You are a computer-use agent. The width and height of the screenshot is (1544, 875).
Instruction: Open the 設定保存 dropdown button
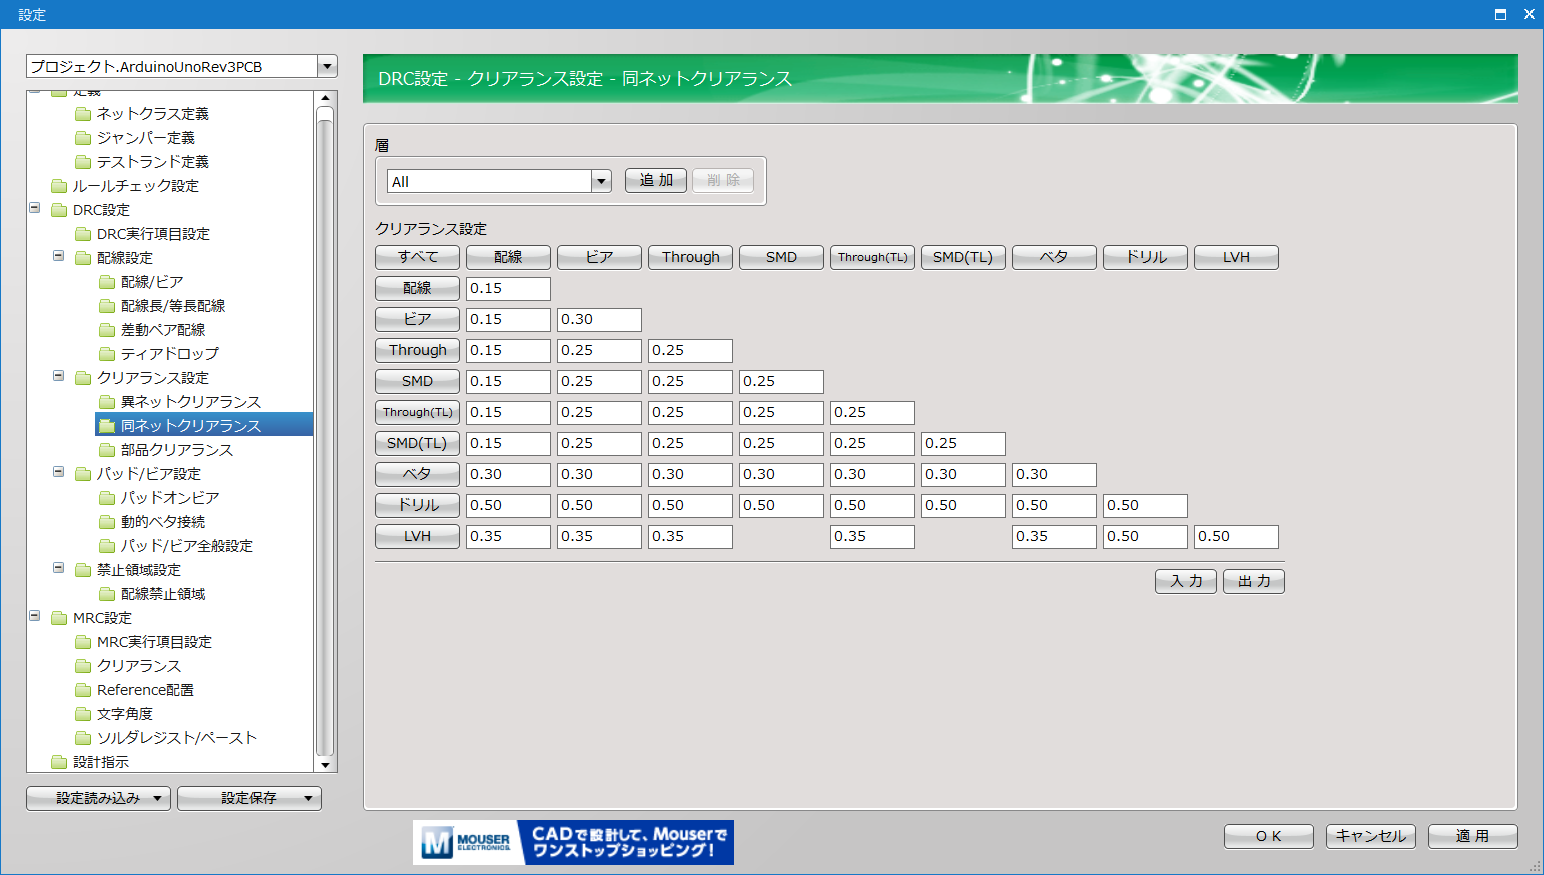point(249,798)
